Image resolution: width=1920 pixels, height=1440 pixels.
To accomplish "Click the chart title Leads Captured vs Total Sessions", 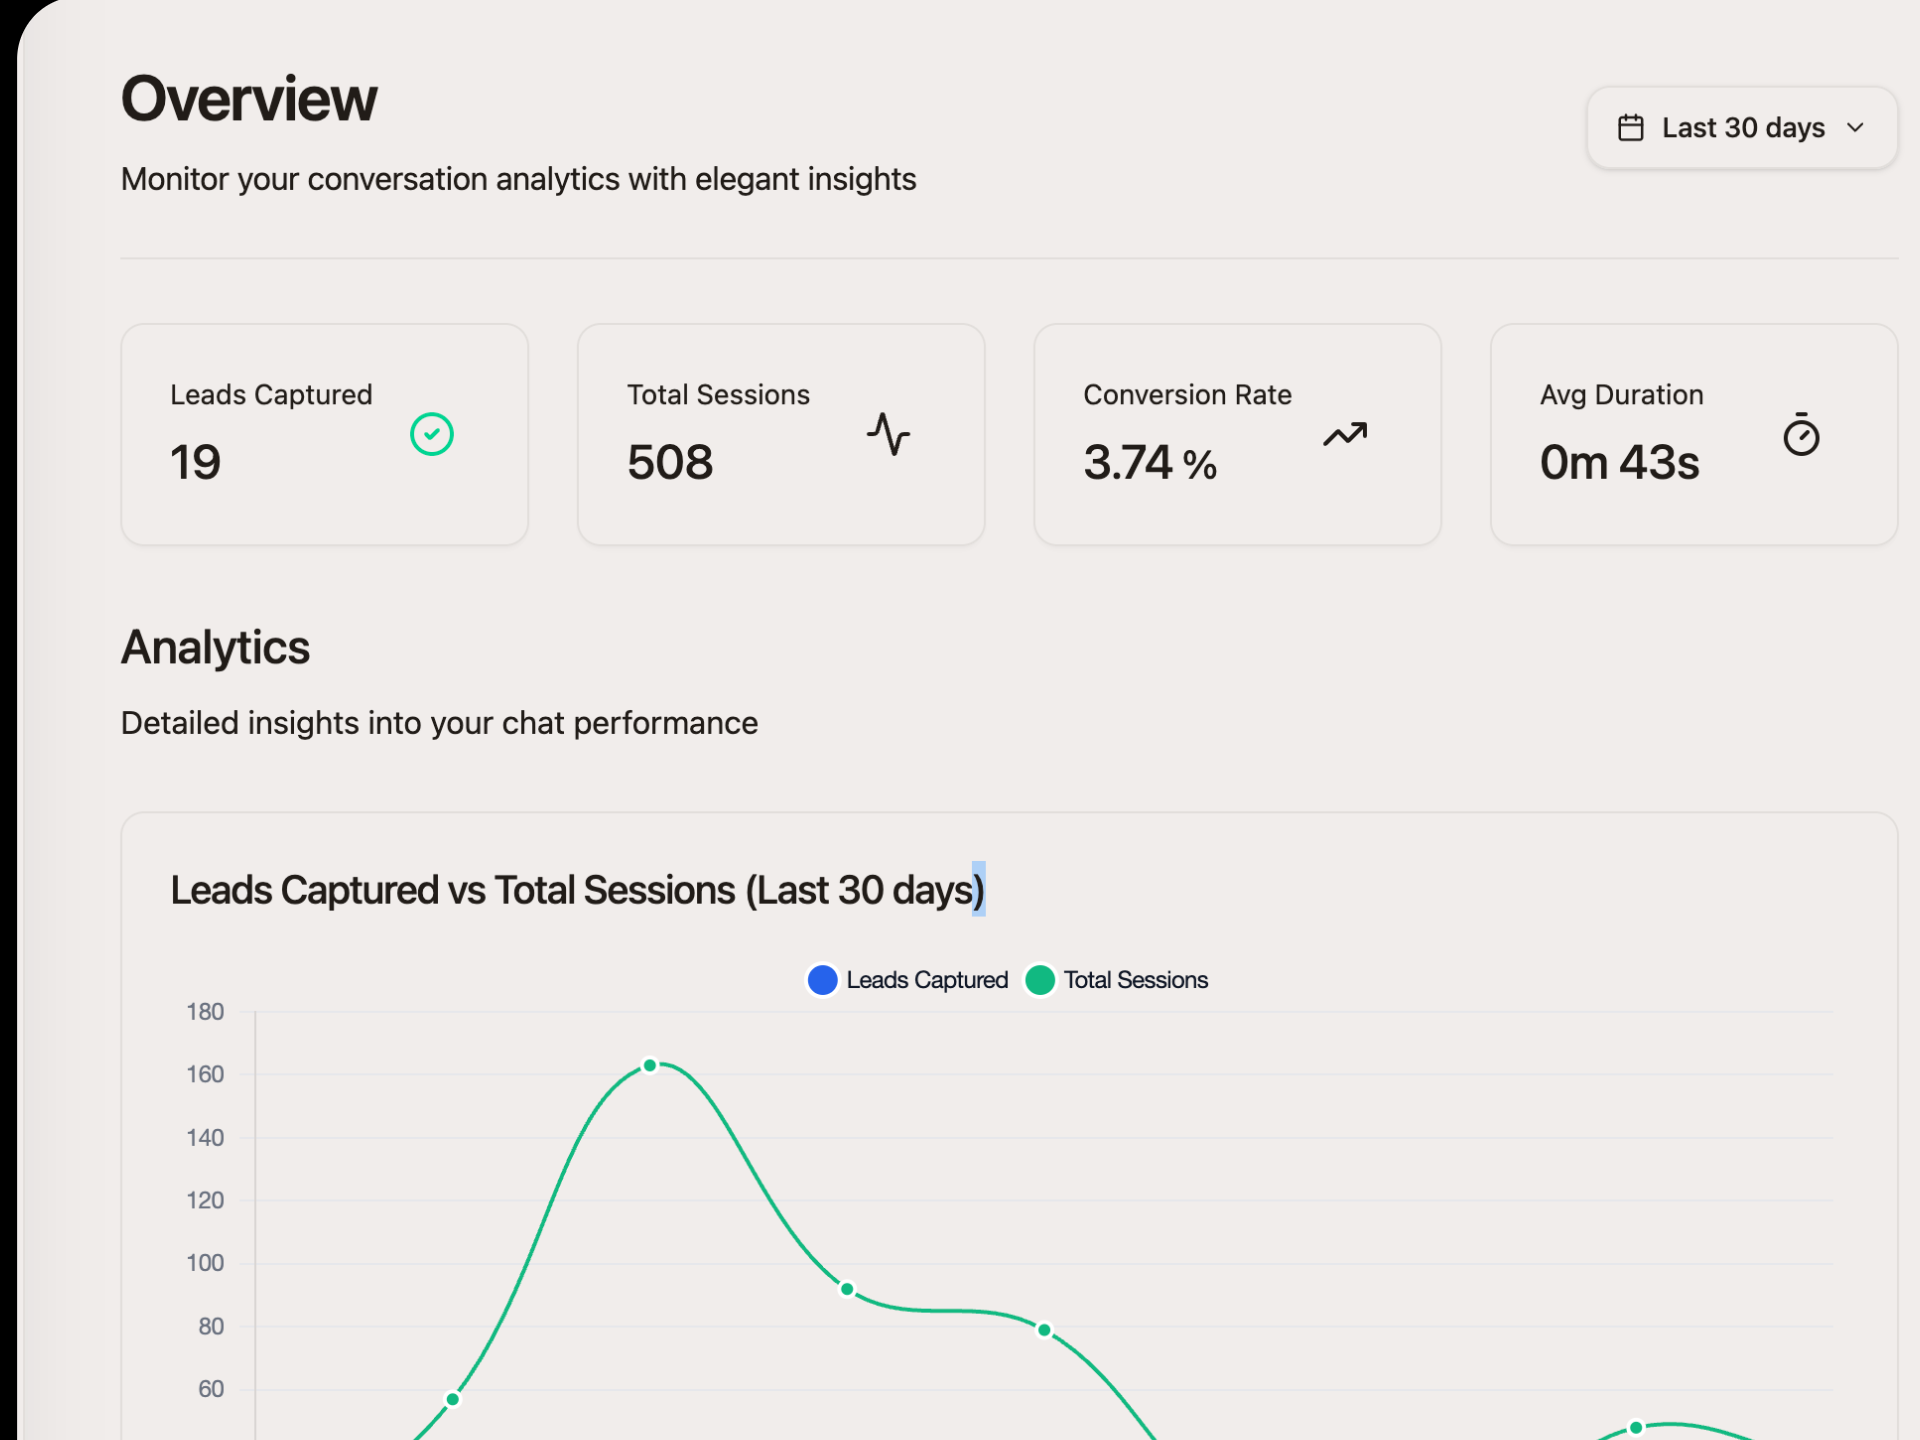I will [x=578, y=890].
